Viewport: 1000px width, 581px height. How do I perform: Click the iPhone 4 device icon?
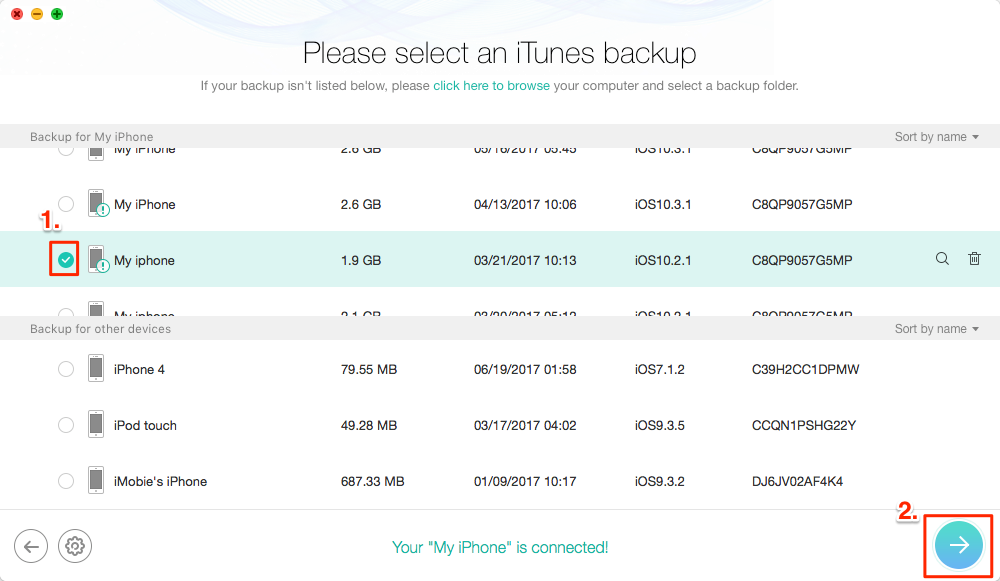[96, 369]
